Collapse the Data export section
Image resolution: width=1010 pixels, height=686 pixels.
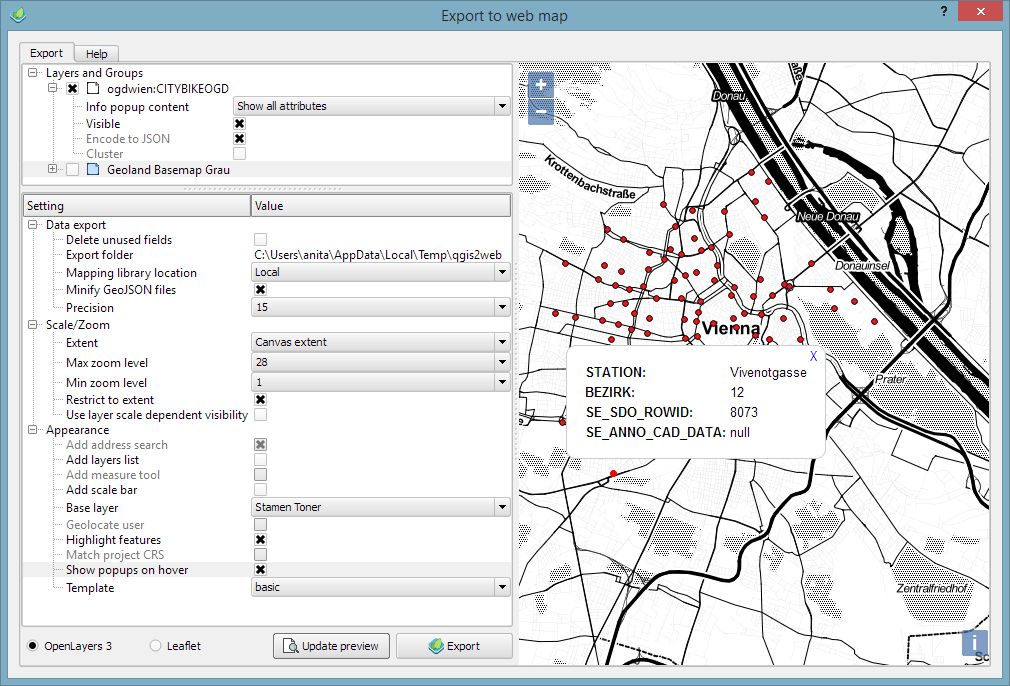[33, 225]
